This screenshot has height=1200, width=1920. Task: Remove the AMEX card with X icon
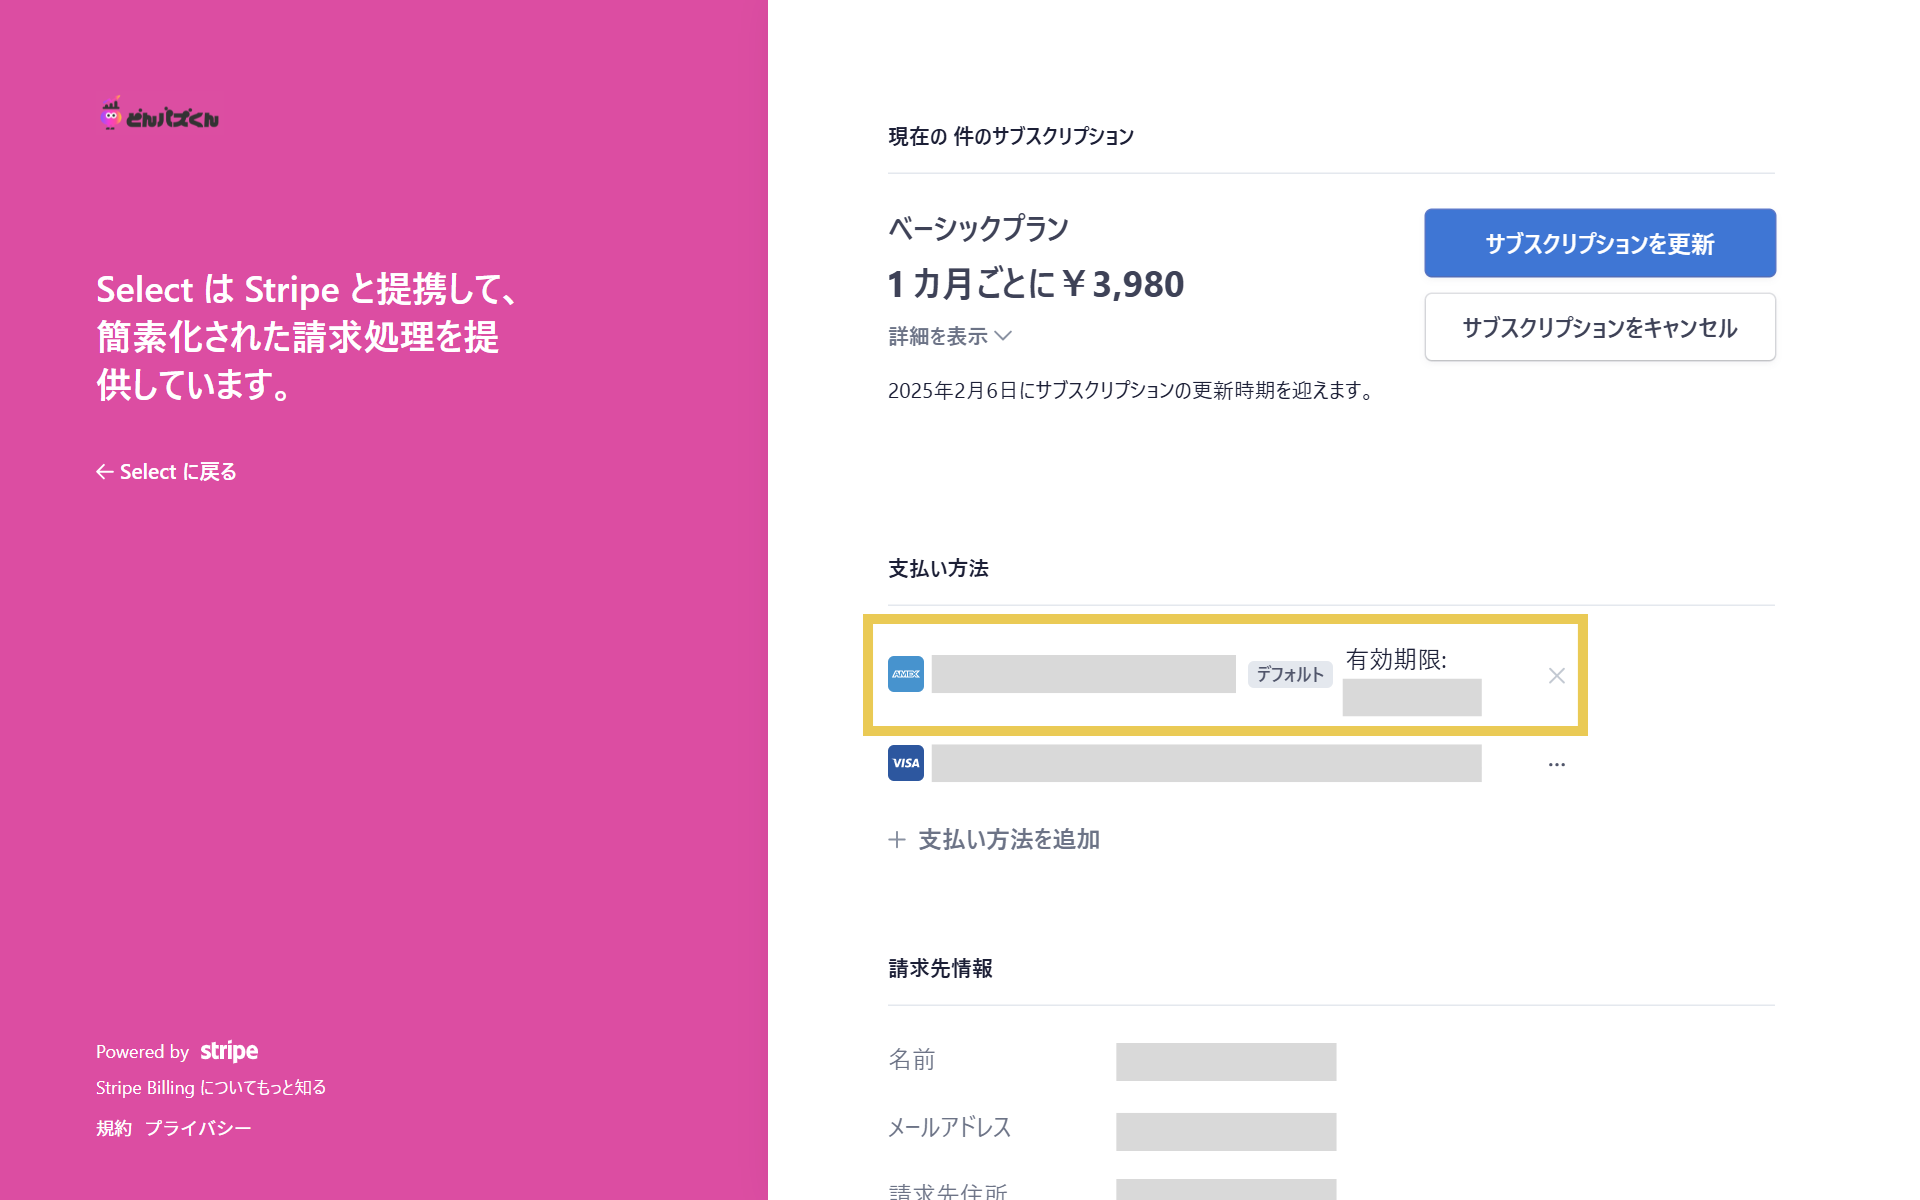(x=1556, y=676)
